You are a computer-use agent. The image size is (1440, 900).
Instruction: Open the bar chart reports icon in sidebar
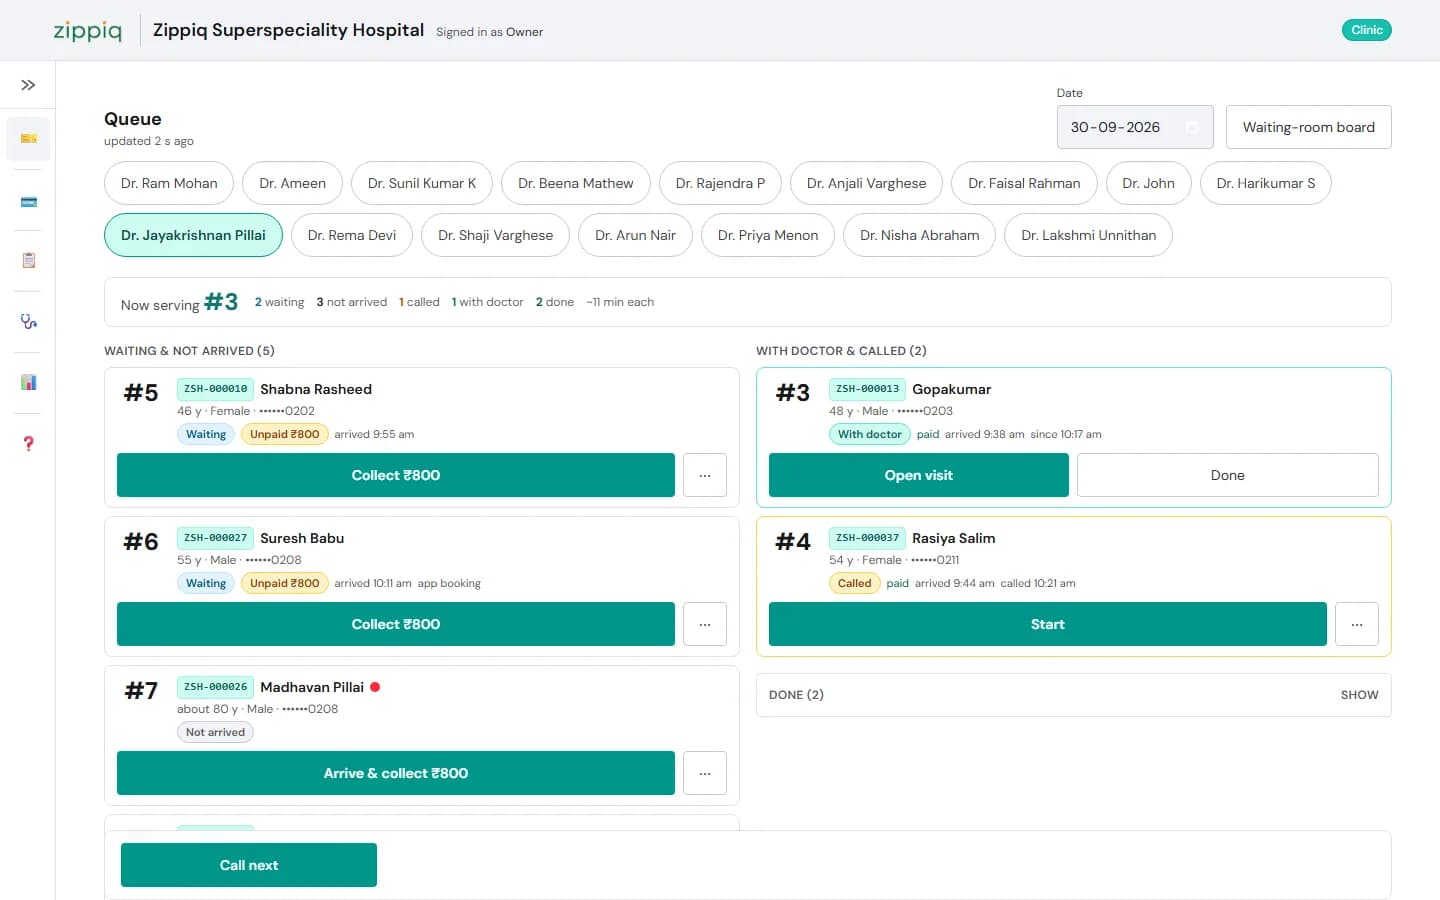pyautogui.click(x=28, y=382)
